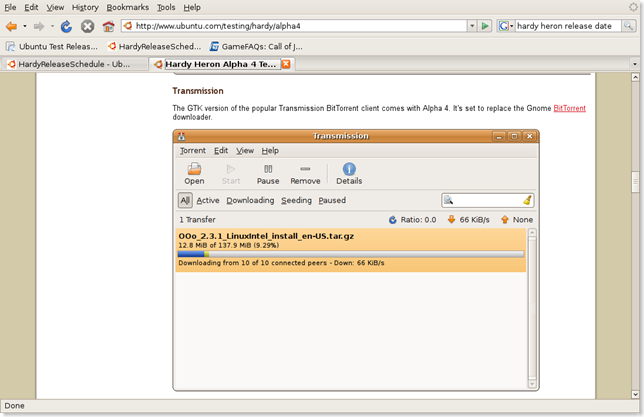Click the Transmission torrent list scrollbar
The width and height of the screenshot is (644, 417).
532,309
